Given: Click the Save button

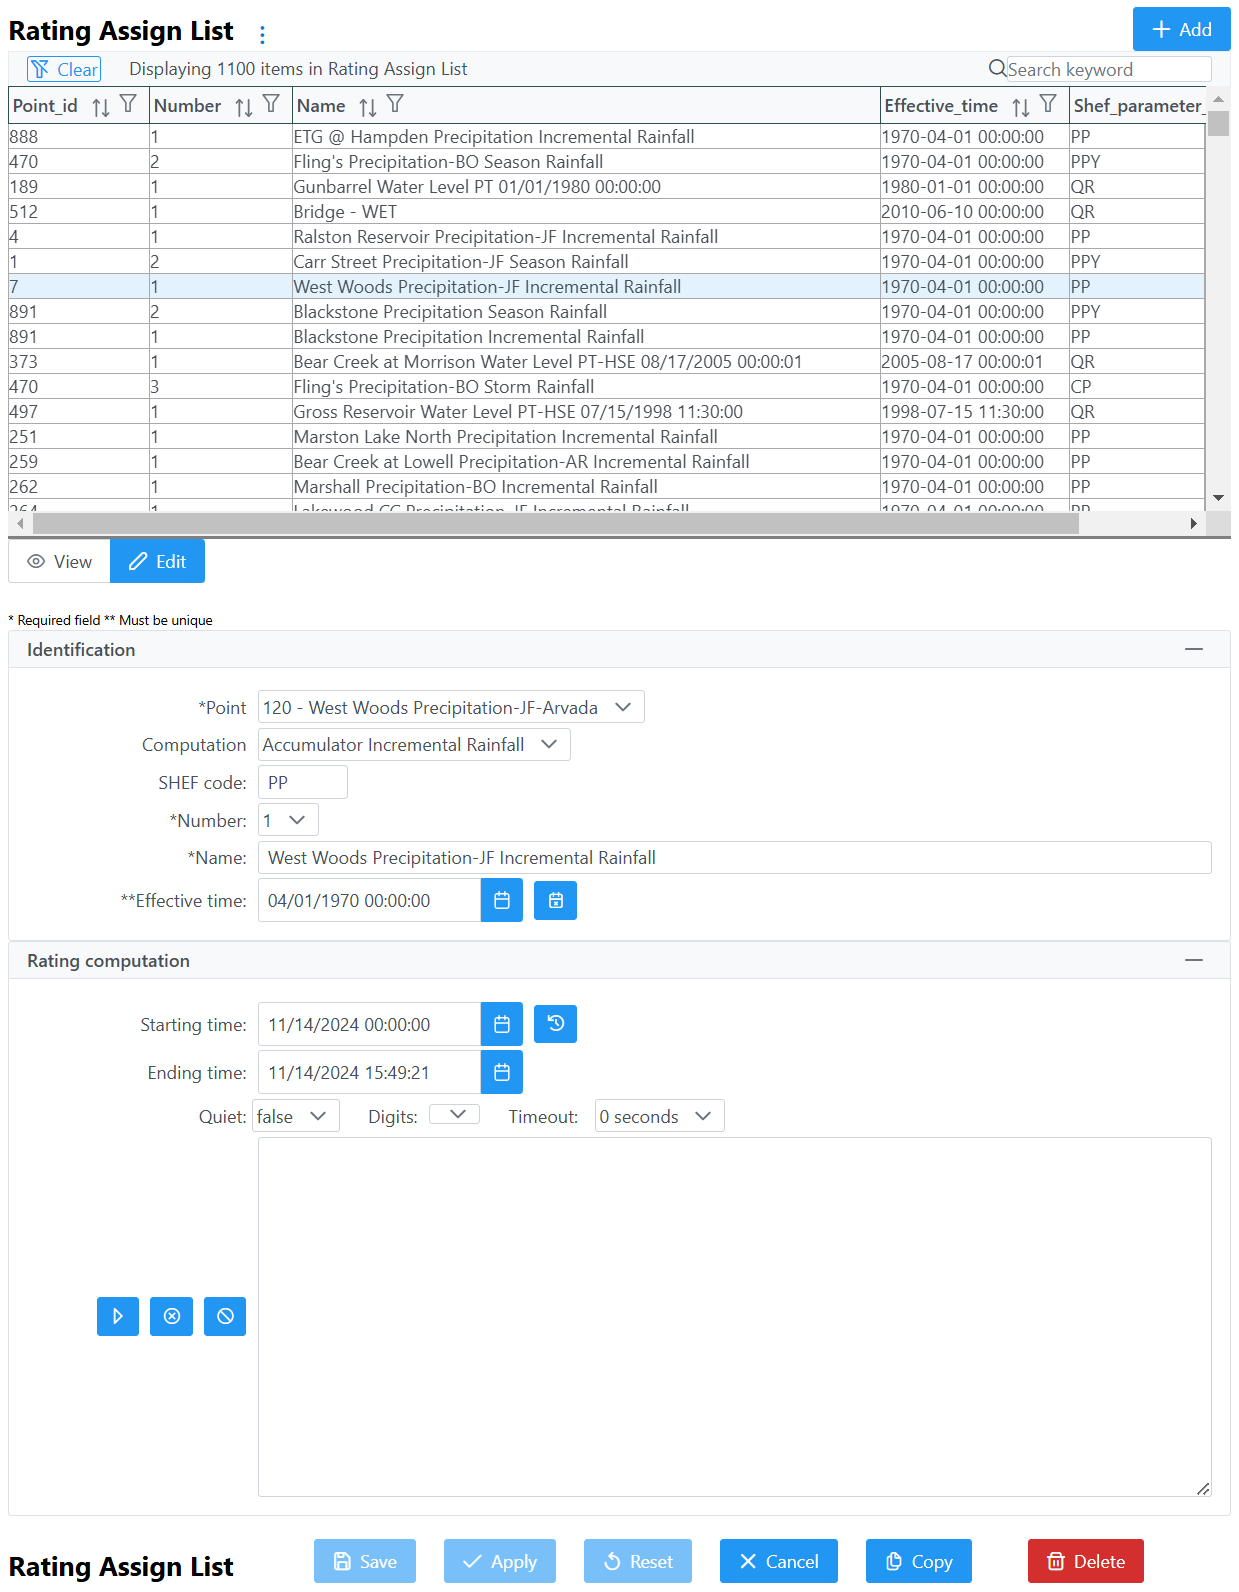Looking at the screenshot, I should click(x=365, y=1561).
